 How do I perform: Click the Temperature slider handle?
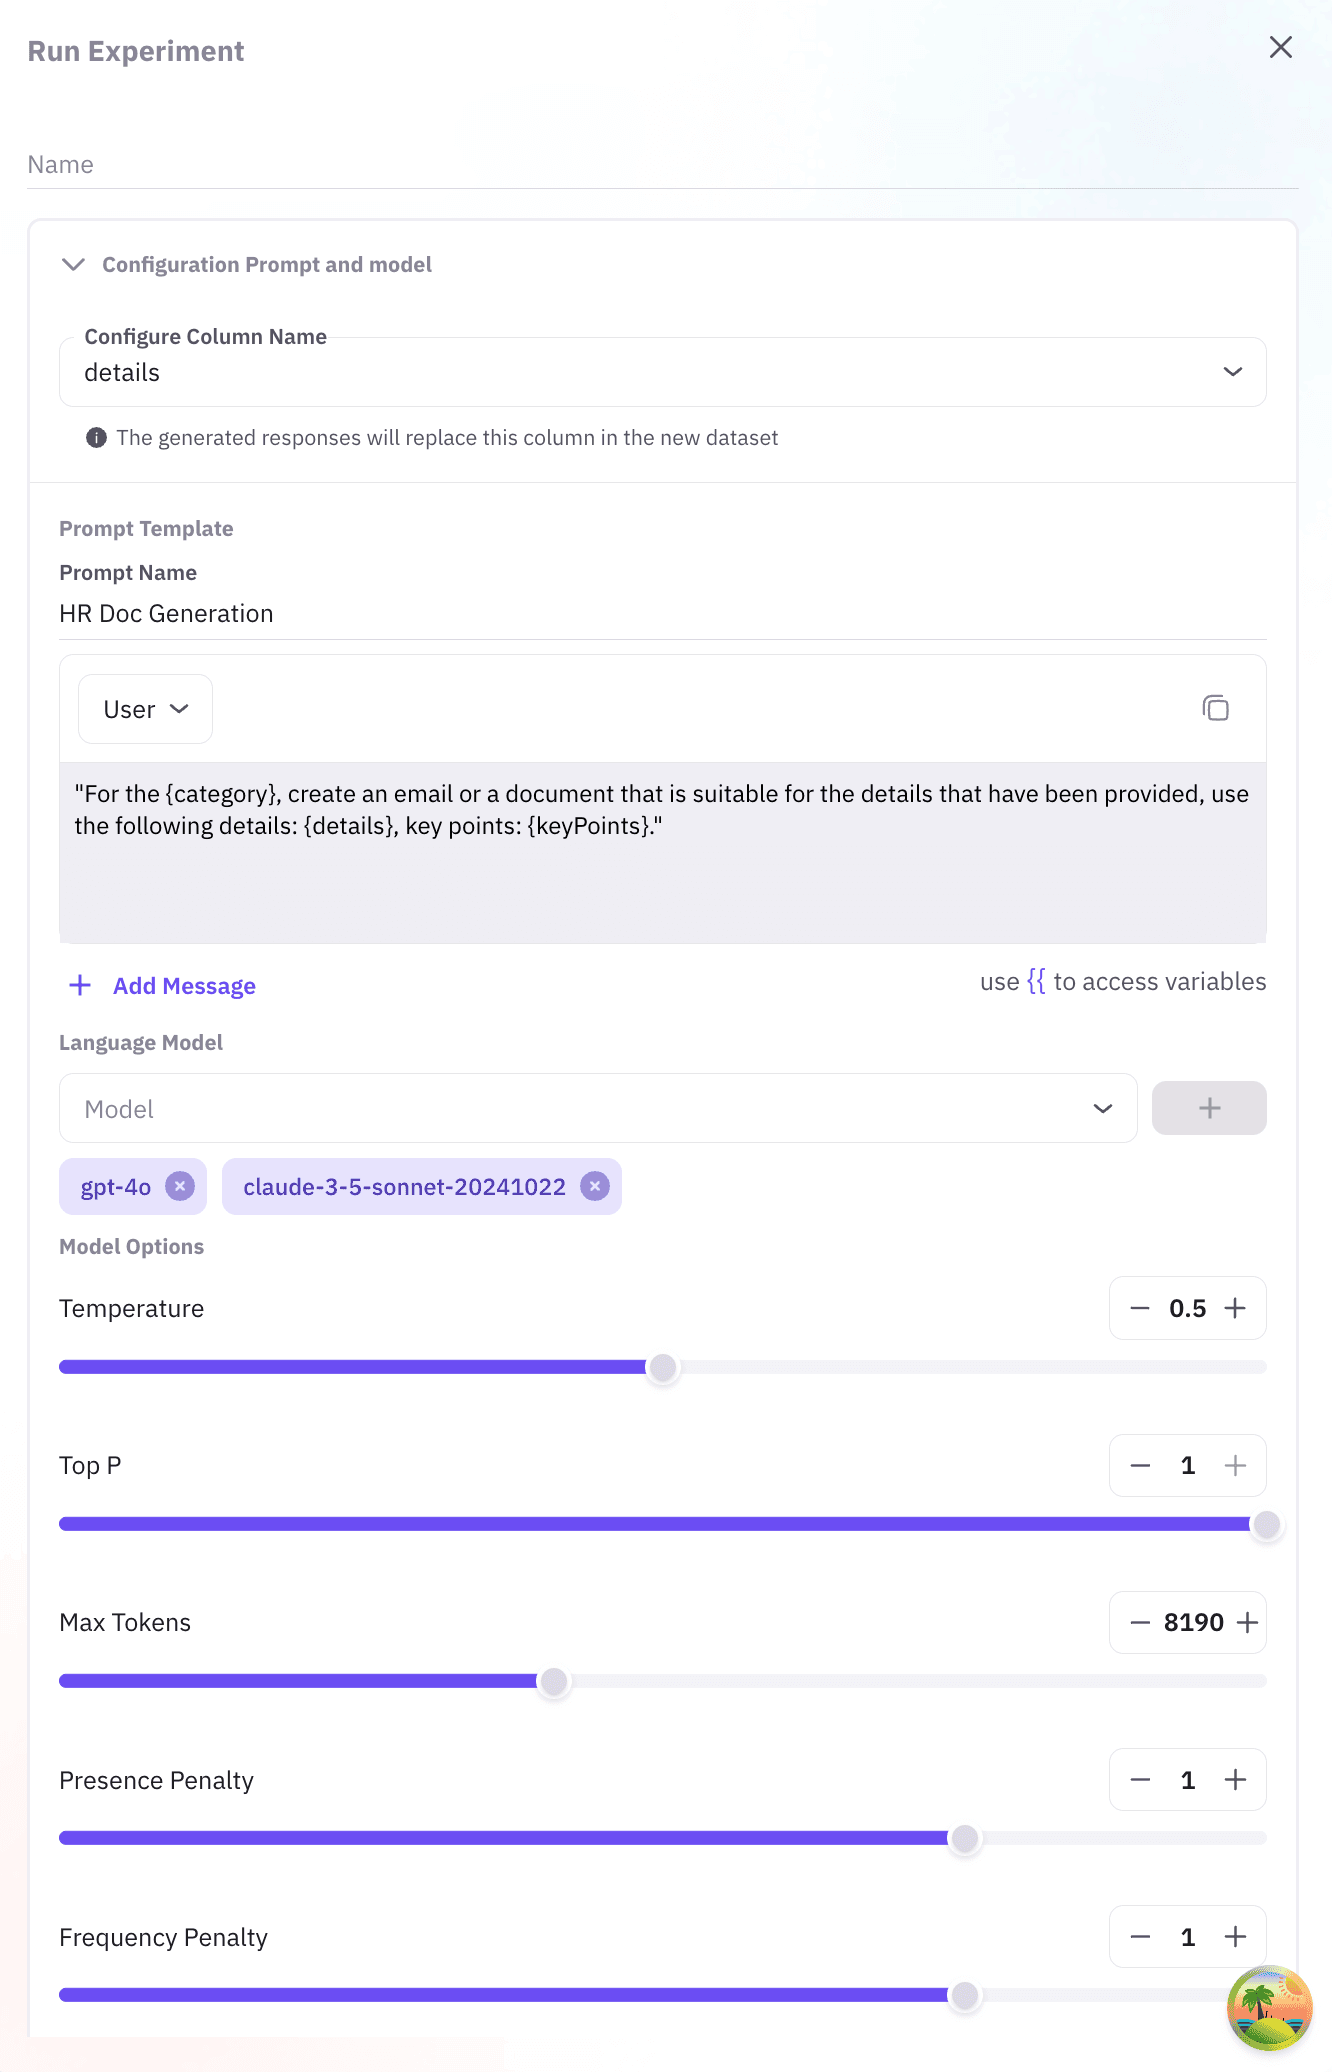[x=663, y=1366]
